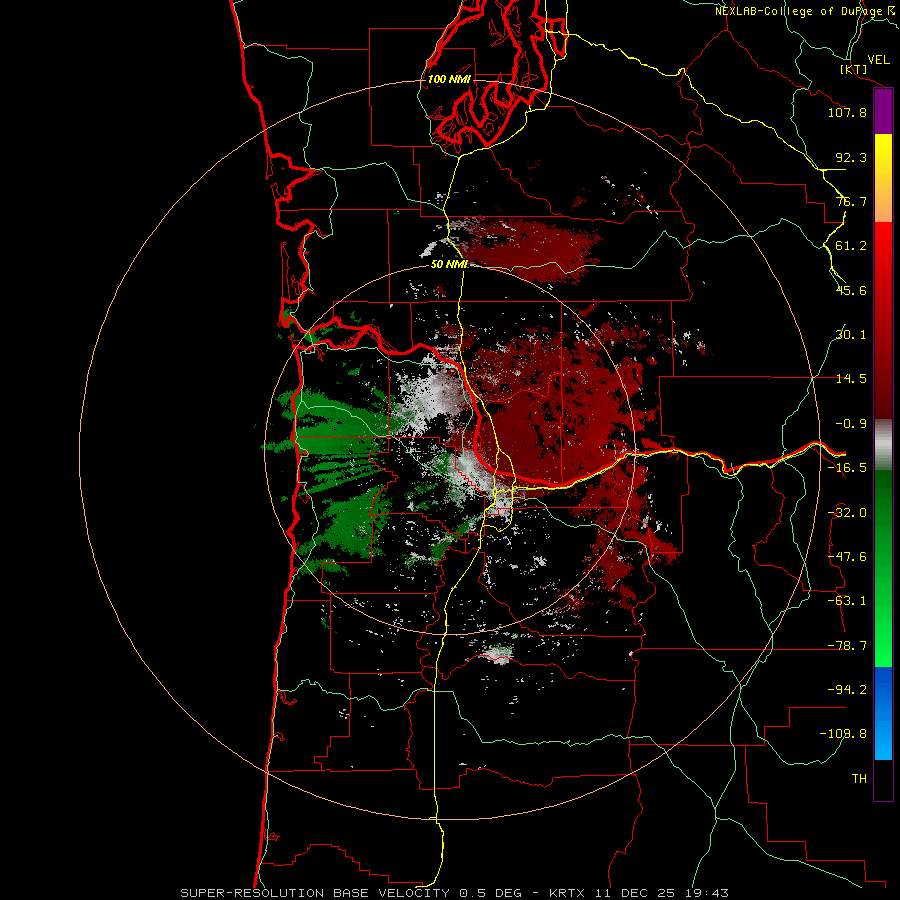Click the -47.6 velocity scale value
900x900 pixels.
(847, 557)
